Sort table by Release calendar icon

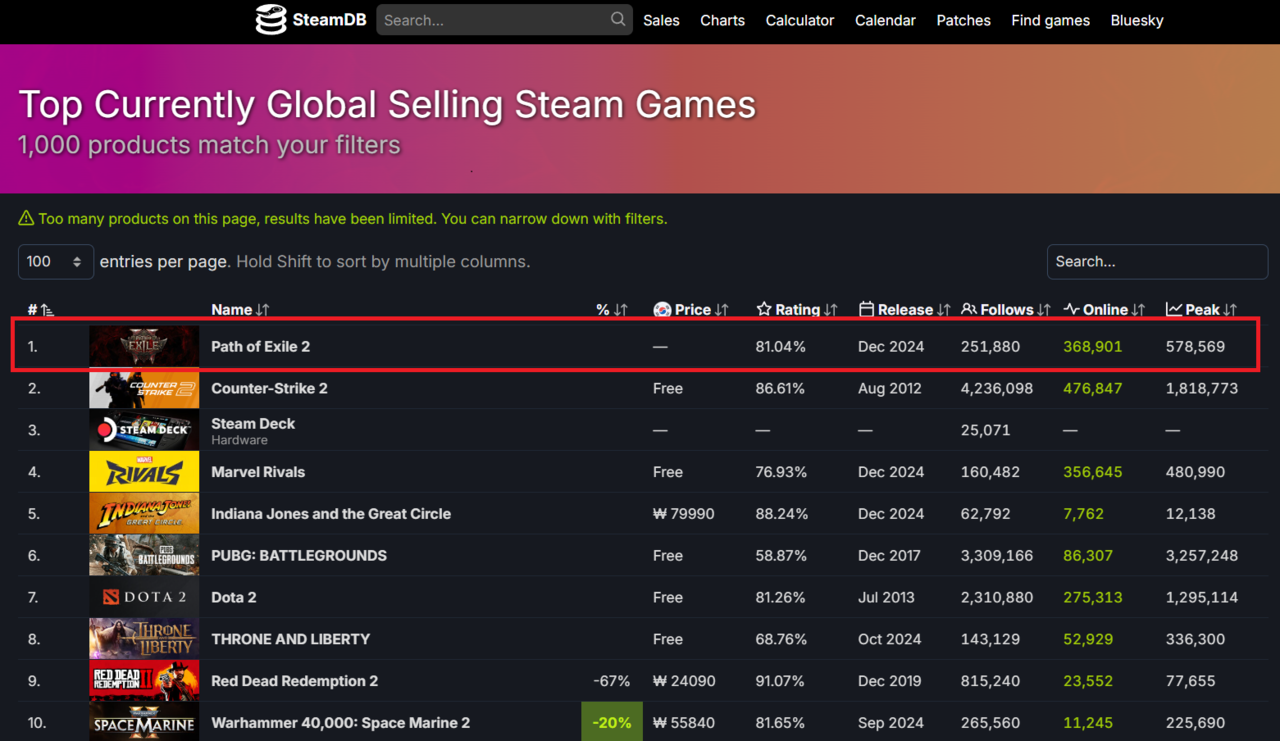click(x=866, y=310)
